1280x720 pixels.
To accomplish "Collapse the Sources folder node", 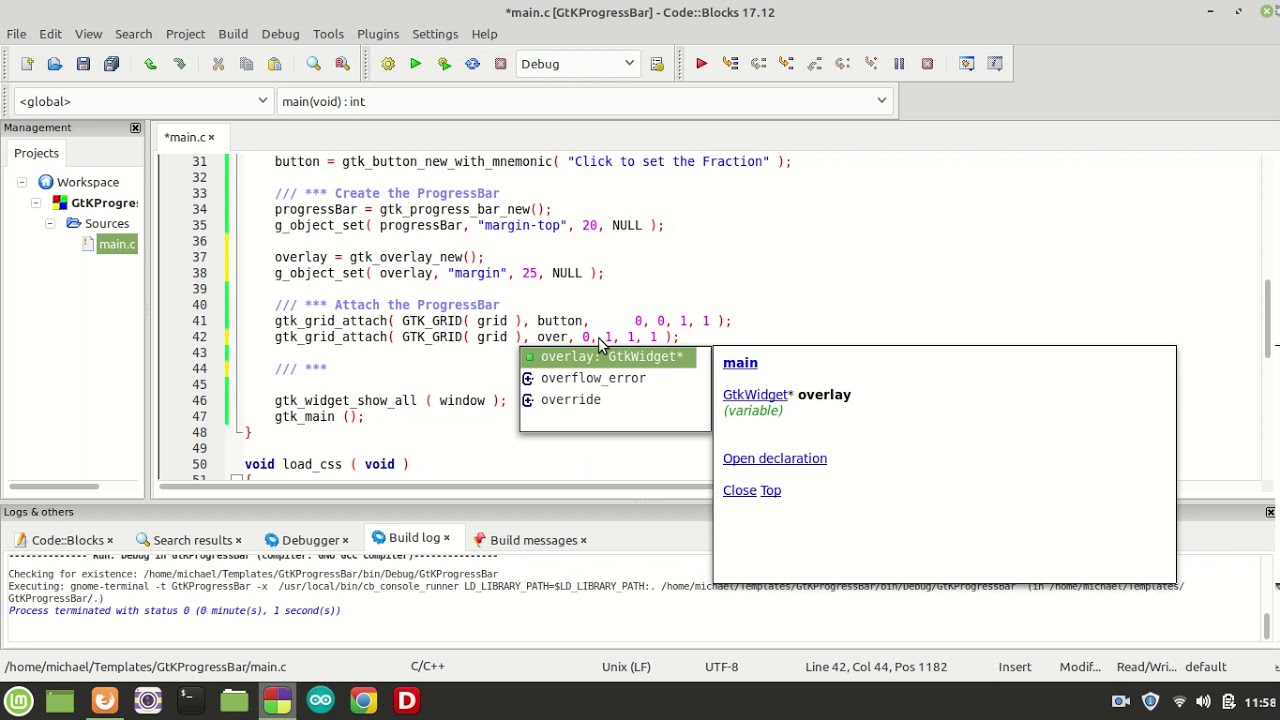I will [50, 224].
